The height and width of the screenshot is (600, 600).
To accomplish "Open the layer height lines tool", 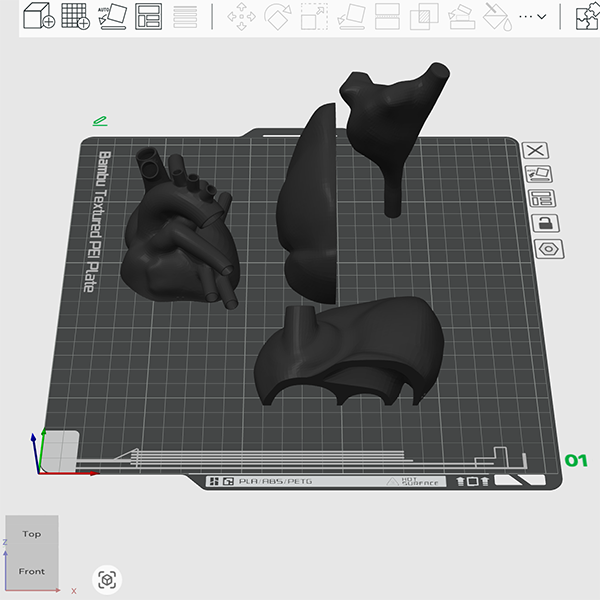I will click(185, 16).
